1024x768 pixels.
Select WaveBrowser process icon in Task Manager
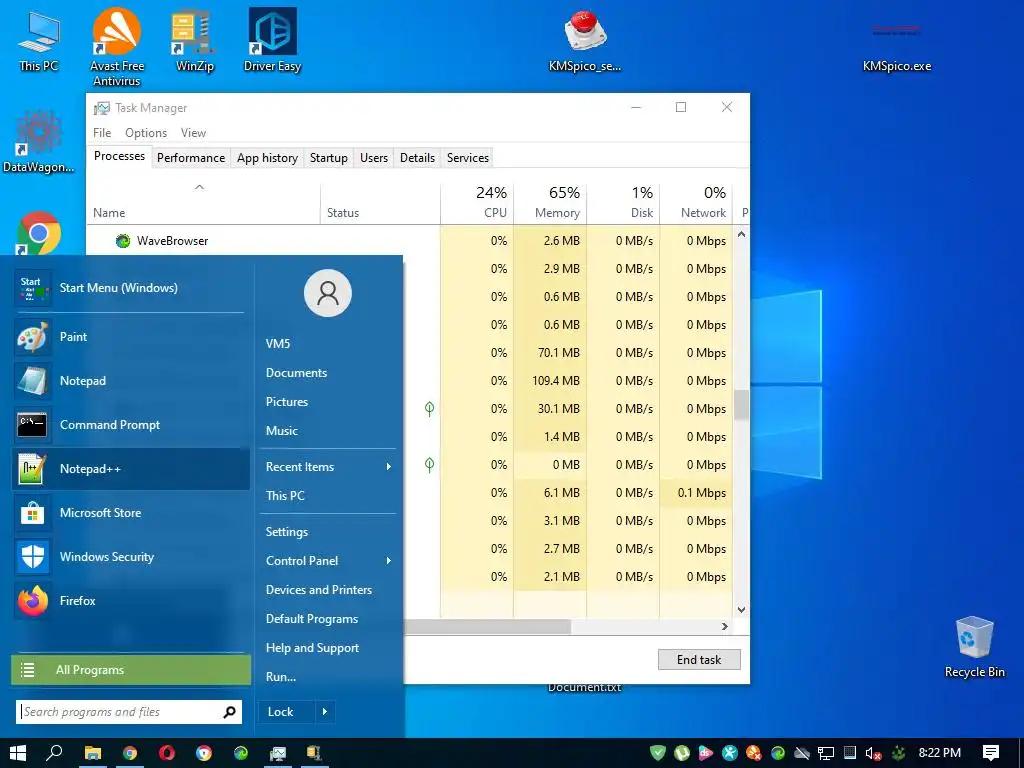(x=123, y=241)
